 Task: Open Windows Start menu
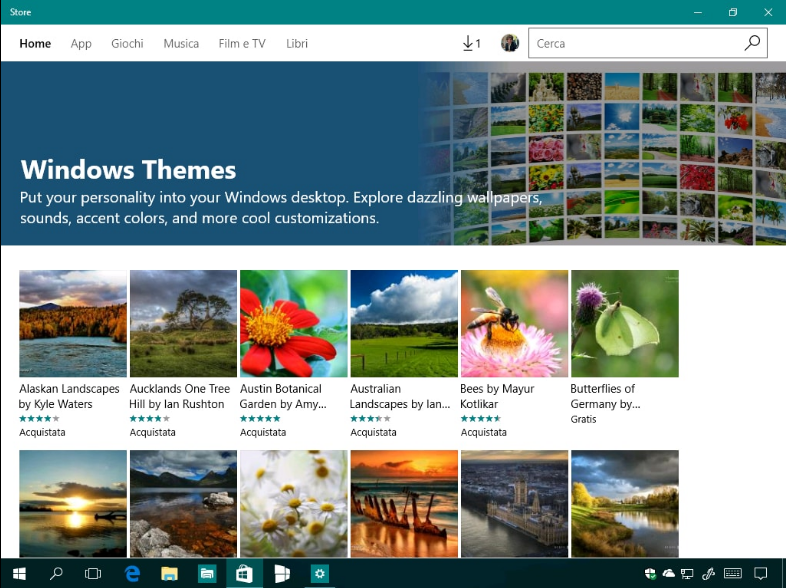(19, 573)
